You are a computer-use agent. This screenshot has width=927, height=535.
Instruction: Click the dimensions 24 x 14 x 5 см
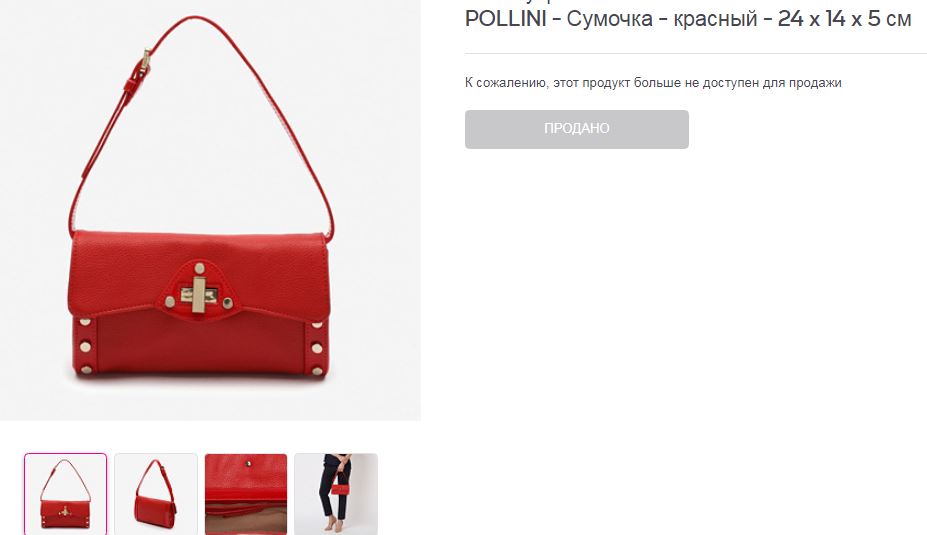(x=844, y=19)
